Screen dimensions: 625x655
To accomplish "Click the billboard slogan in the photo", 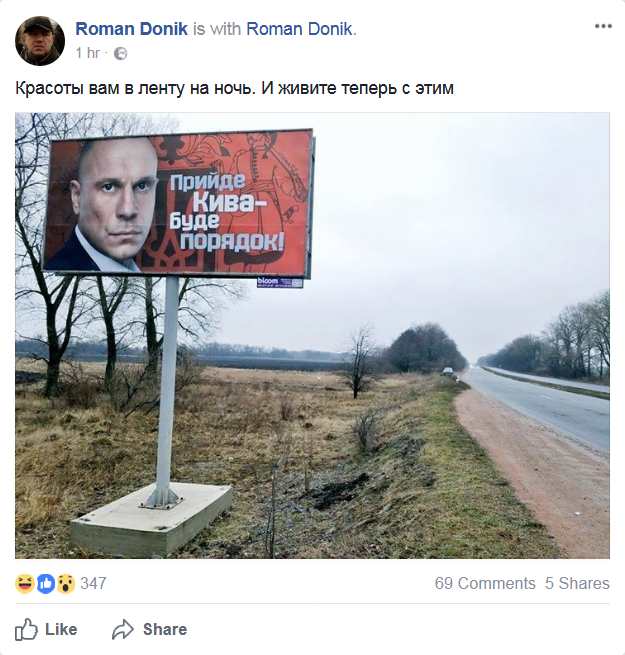I will click(x=228, y=213).
